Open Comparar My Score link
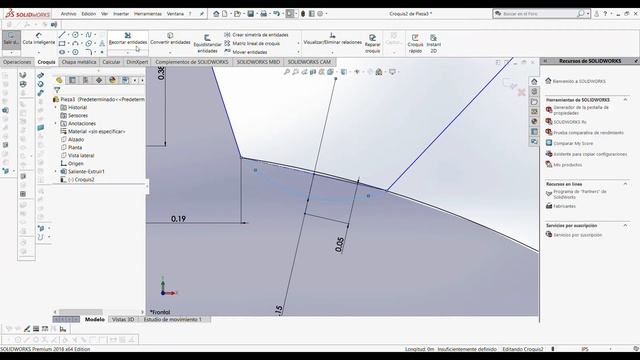The width and height of the screenshot is (640, 360). (x=569, y=143)
